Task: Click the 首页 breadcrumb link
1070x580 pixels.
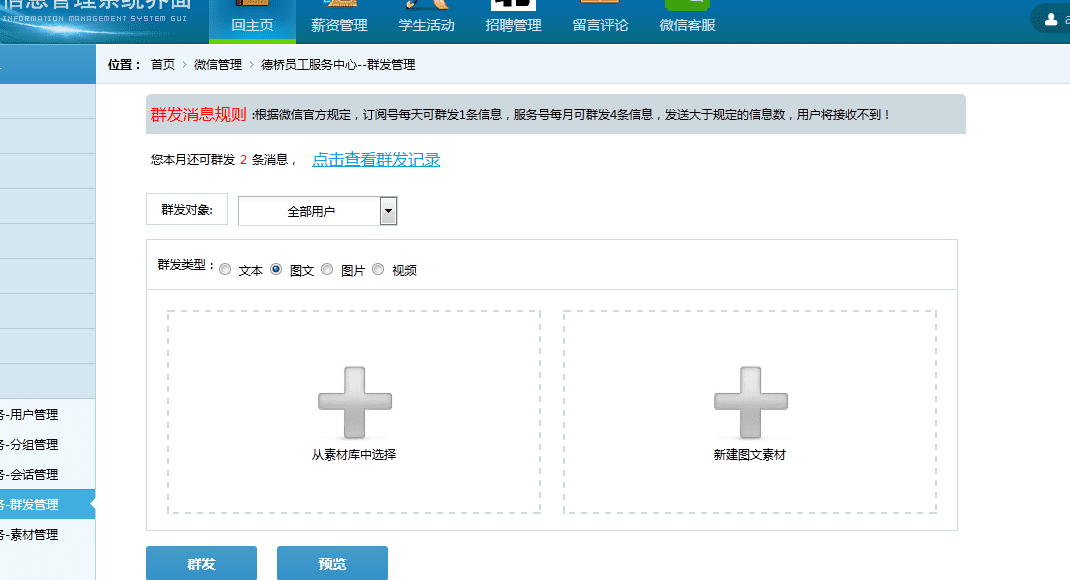Action: pyautogui.click(x=163, y=65)
